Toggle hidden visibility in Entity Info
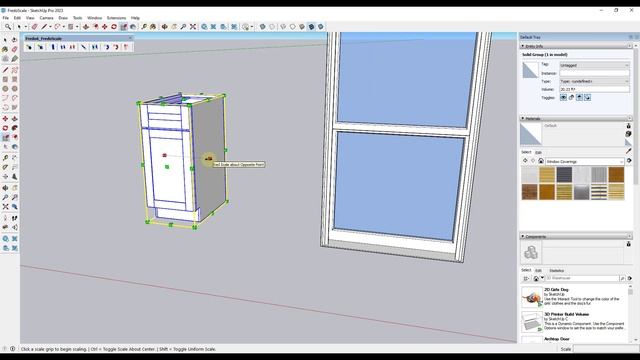 pos(563,98)
